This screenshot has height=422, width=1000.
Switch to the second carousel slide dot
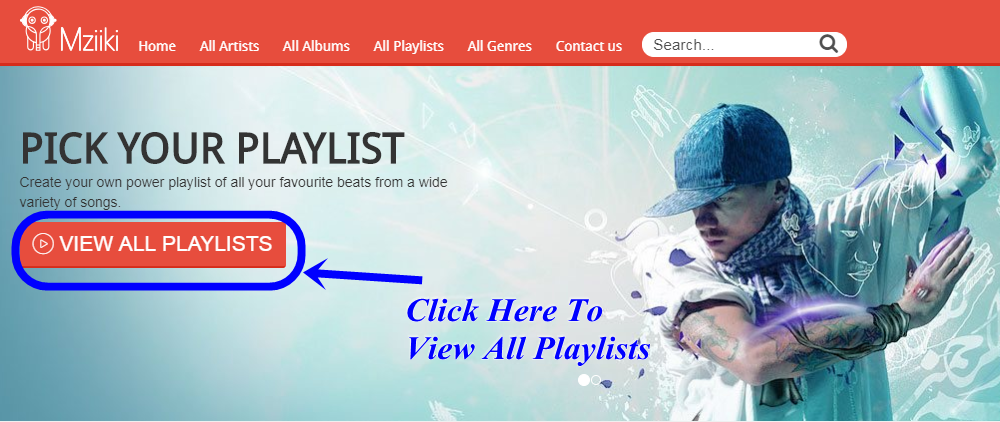596,380
